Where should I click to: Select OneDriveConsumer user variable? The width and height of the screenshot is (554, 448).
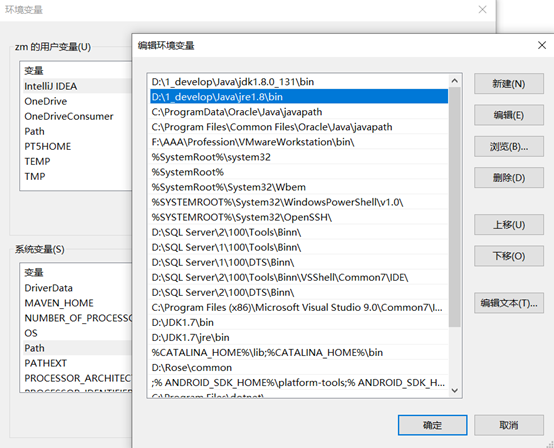[x=76, y=116]
